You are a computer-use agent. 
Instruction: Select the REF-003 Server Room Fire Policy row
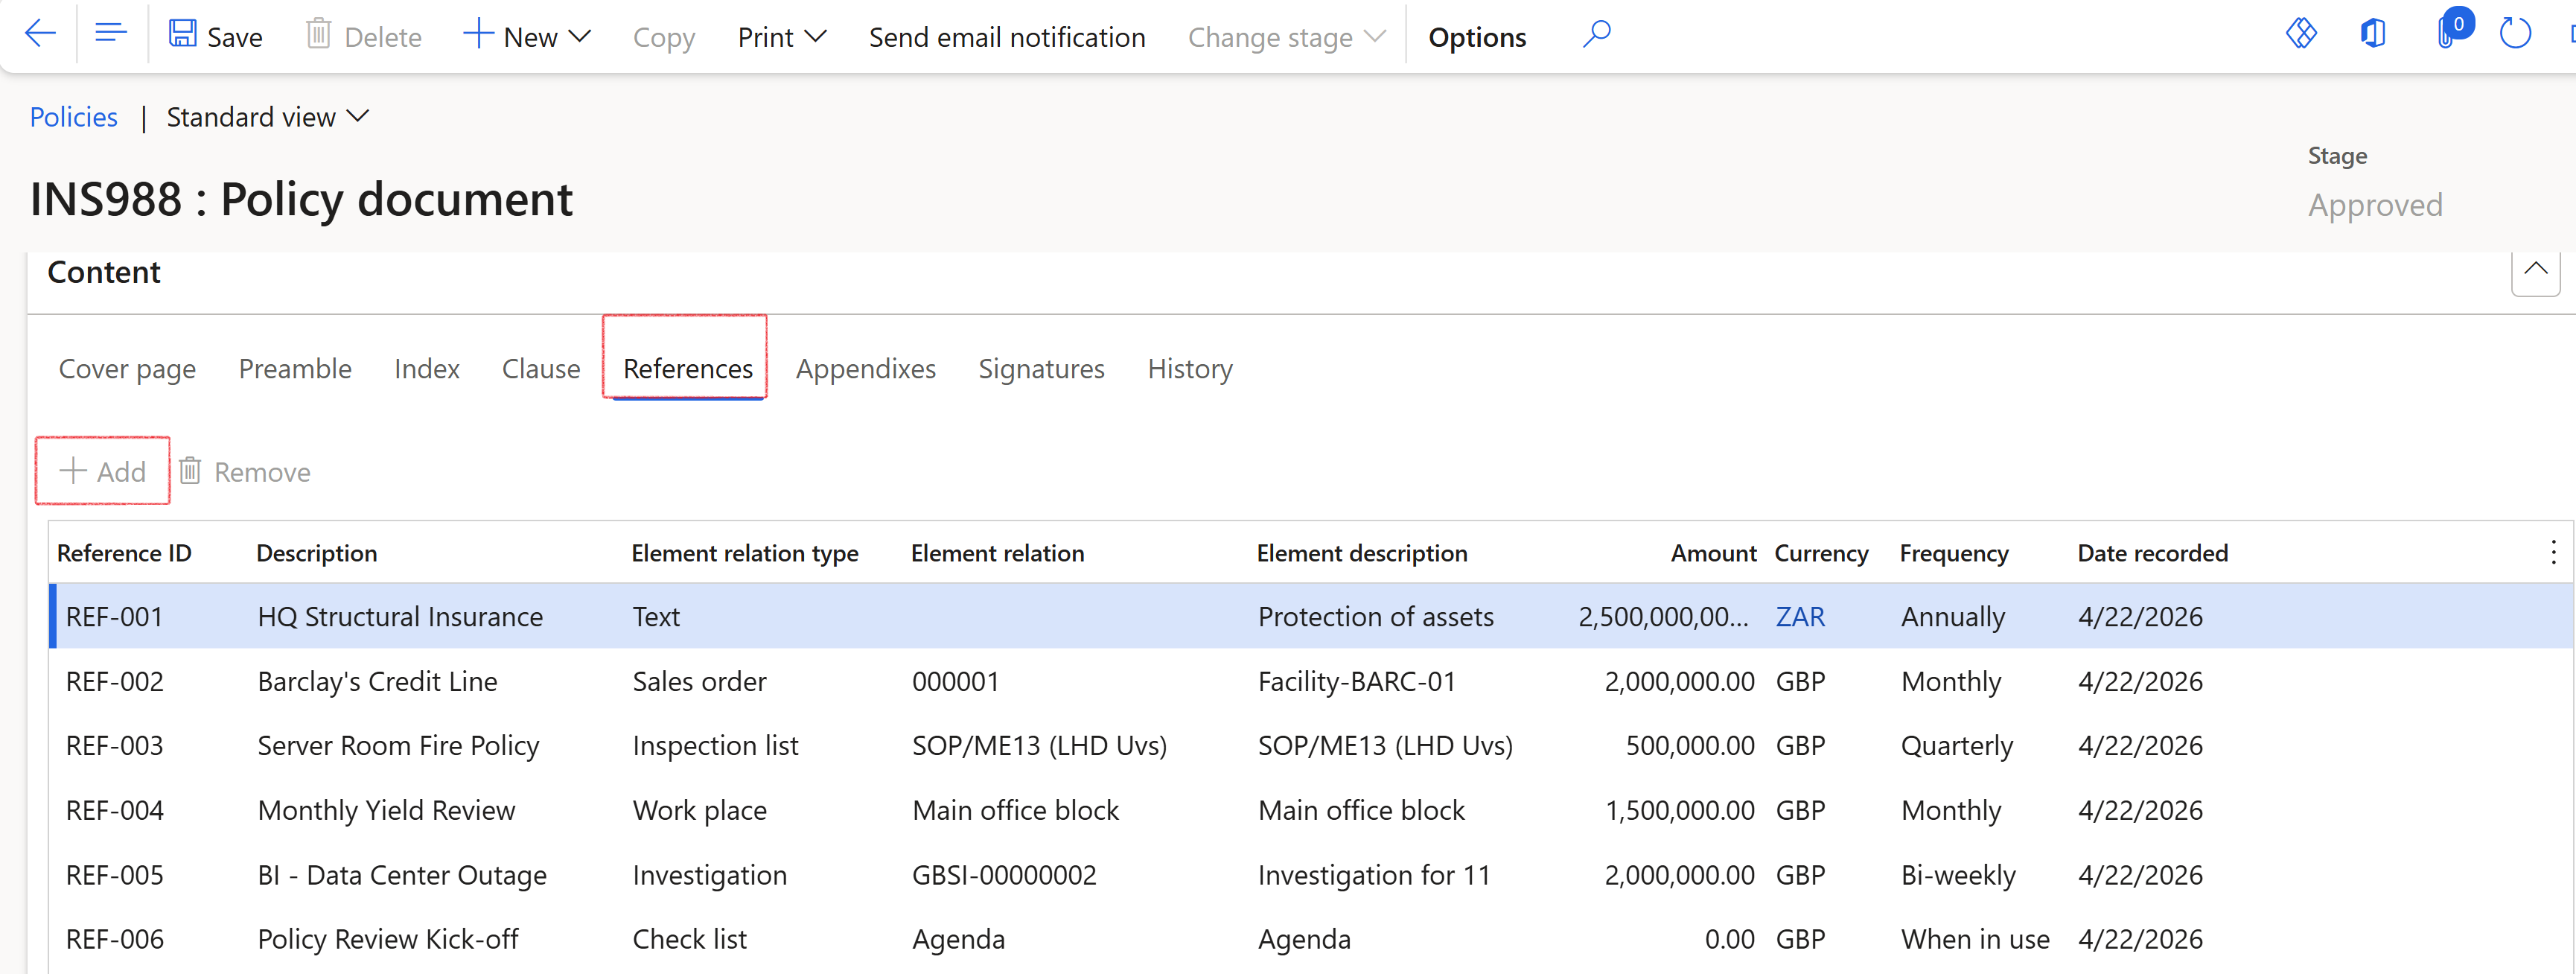pyautogui.click(x=397, y=746)
